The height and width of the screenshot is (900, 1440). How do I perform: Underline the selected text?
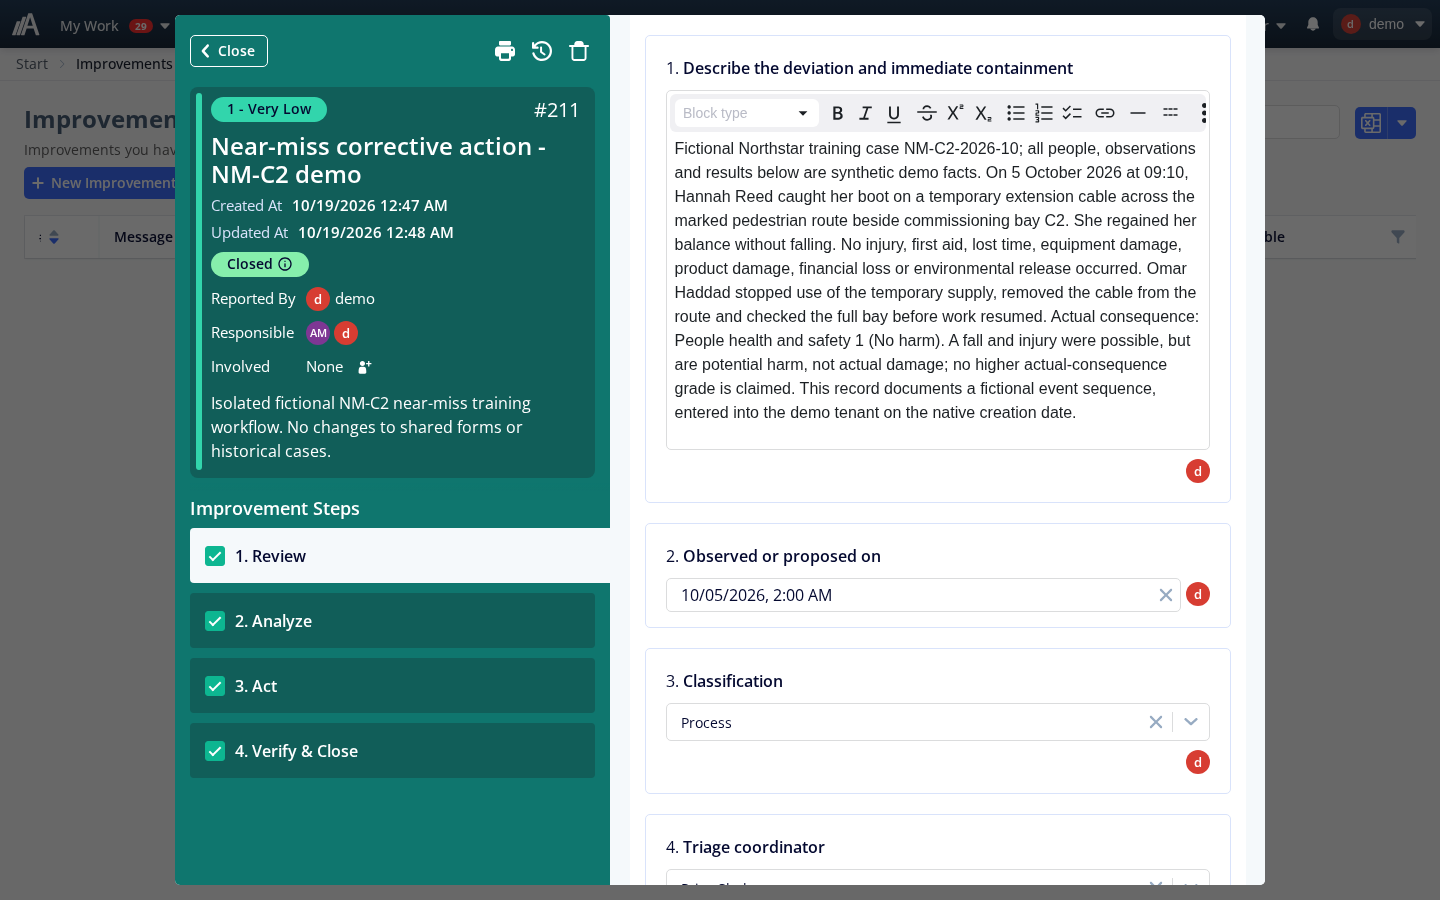click(x=894, y=113)
